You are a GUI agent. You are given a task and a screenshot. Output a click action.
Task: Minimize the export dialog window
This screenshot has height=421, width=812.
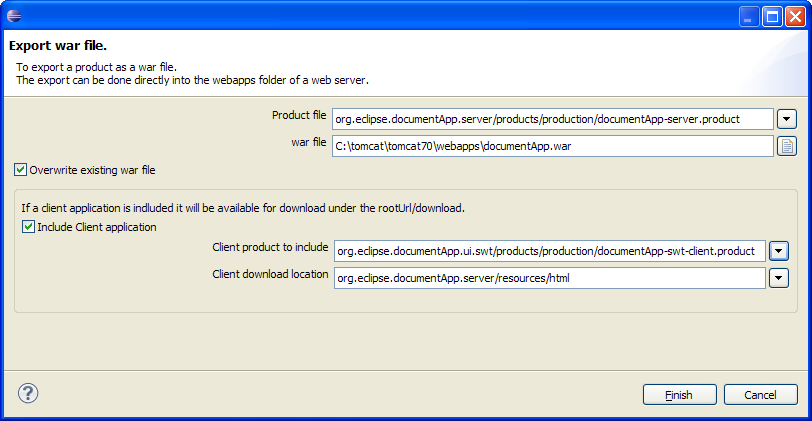[x=748, y=17]
